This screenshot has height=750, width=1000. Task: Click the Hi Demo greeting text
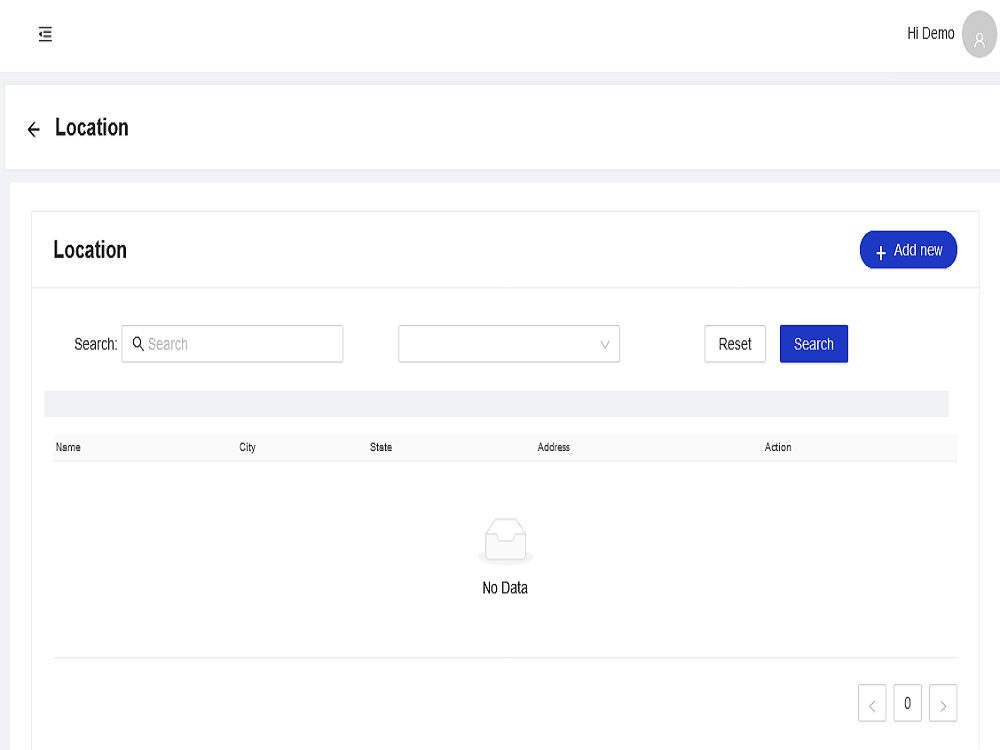[x=930, y=33]
